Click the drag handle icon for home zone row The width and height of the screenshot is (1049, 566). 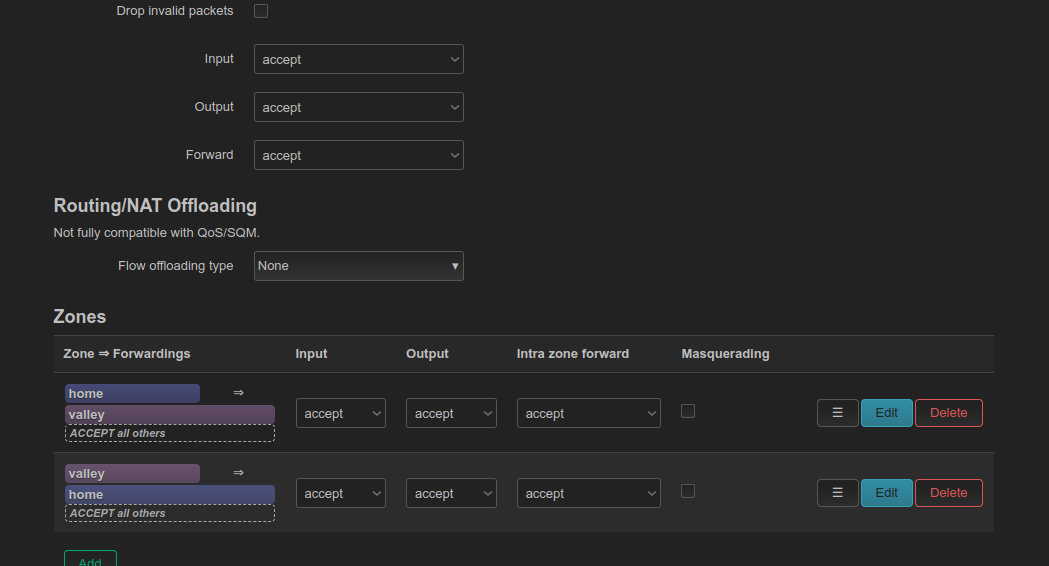click(x=837, y=413)
